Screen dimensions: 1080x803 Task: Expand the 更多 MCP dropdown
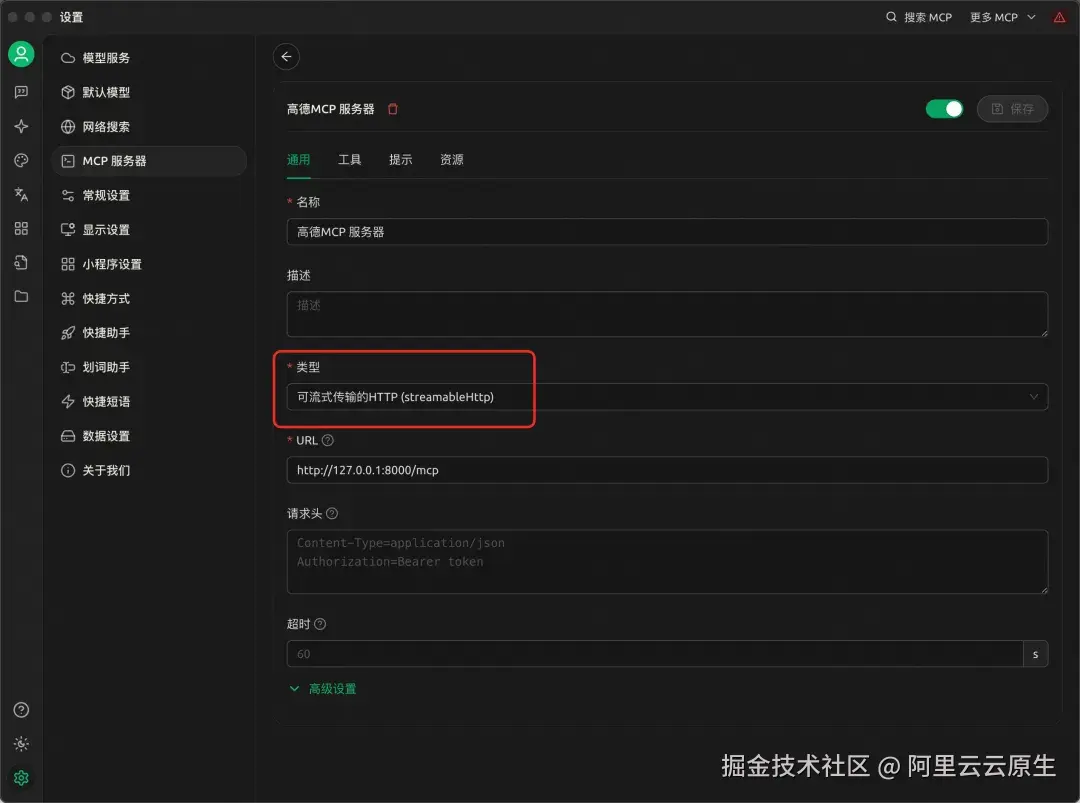[x=1003, y=17]
